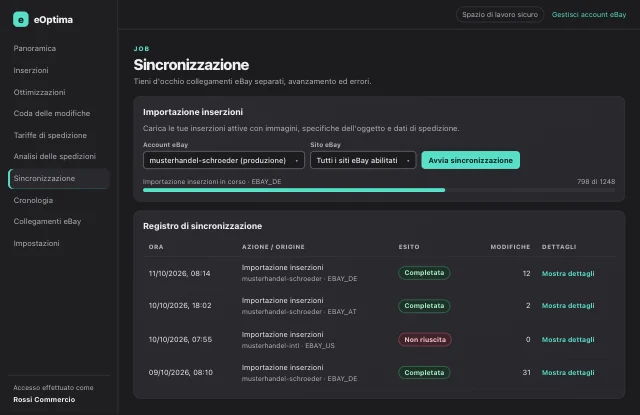Click the 'Importazione inserzioni in corso · EBAY_DE' status
The height and width of the screenshot is (415, 640).
(212, 182)
